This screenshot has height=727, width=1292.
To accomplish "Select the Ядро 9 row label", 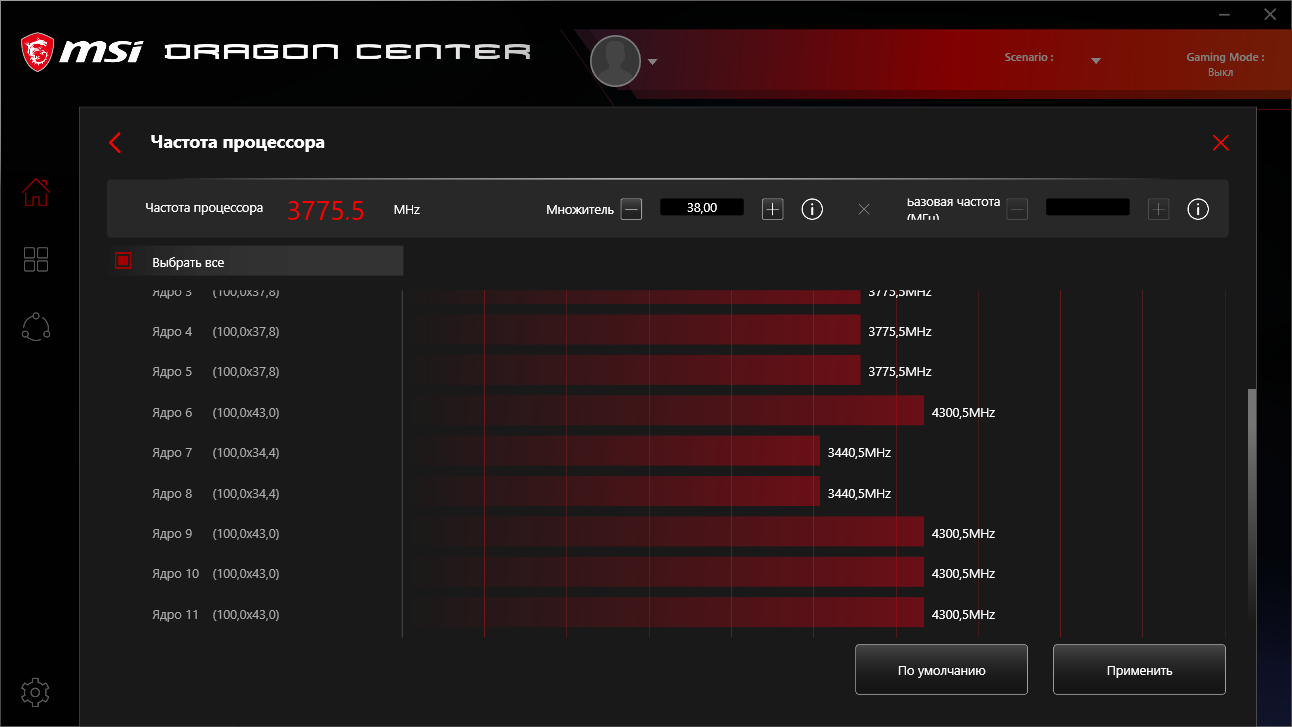I will click(x=172, y=534).
